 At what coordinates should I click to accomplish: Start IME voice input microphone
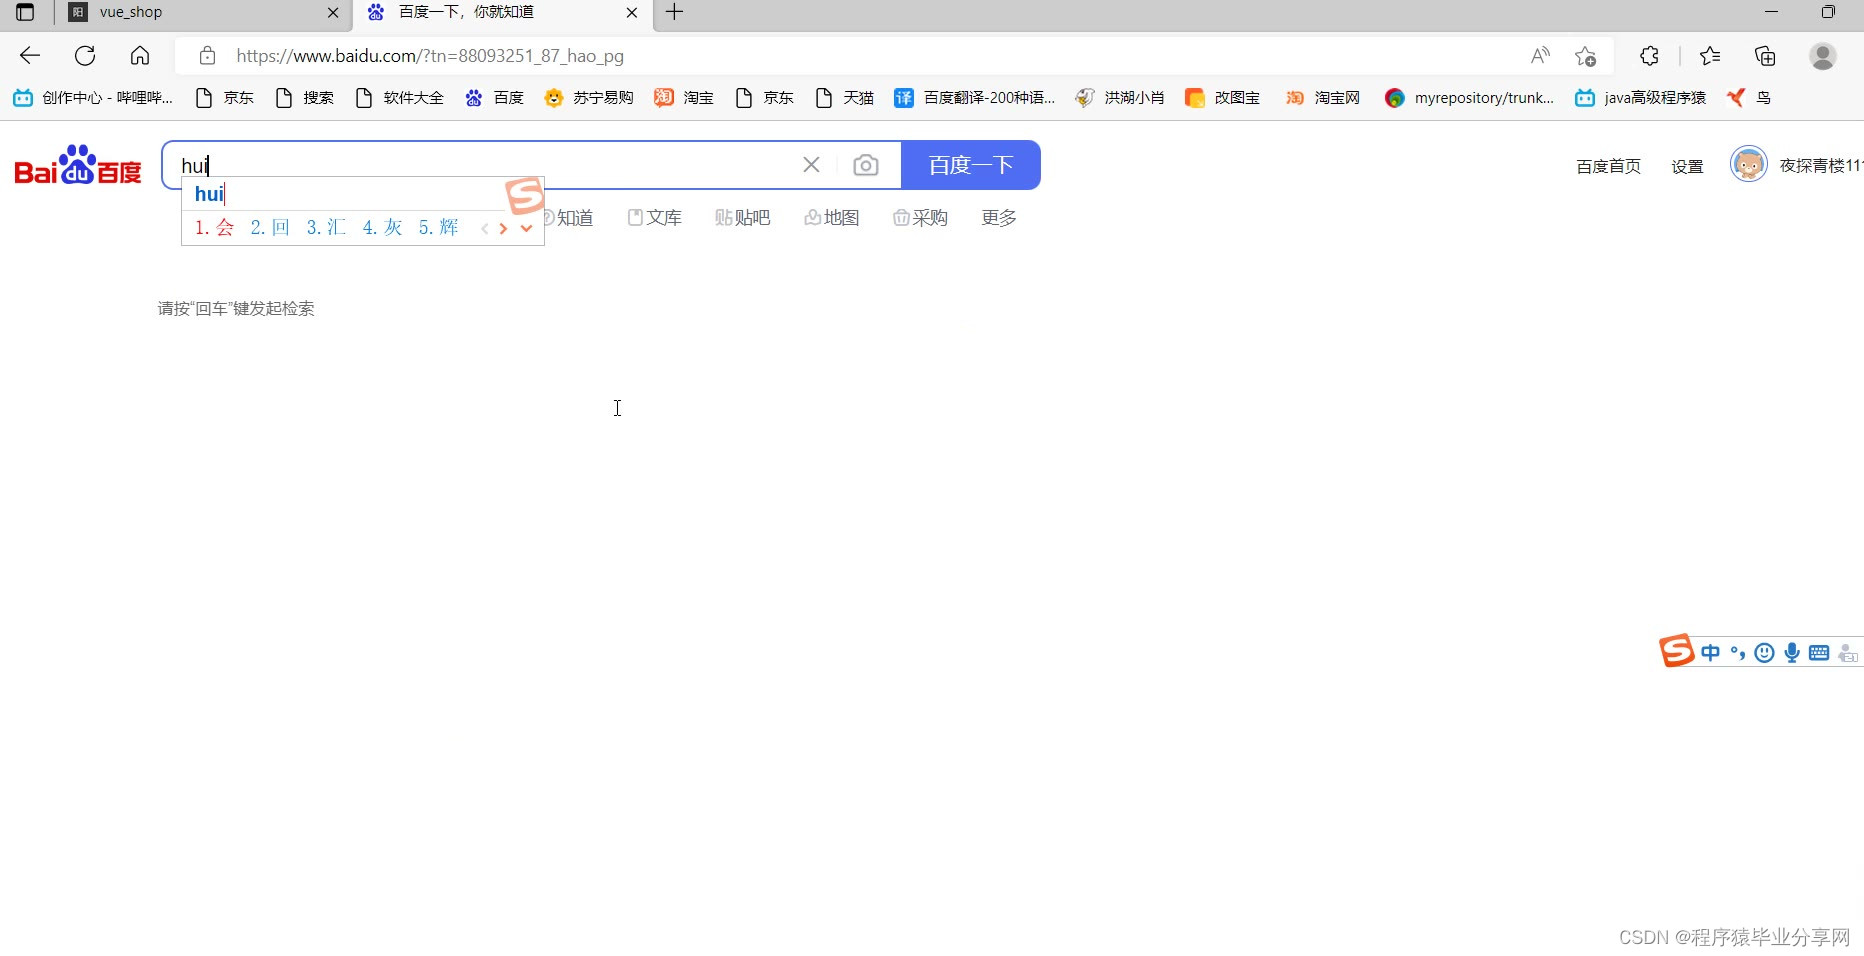[1792, 653]
